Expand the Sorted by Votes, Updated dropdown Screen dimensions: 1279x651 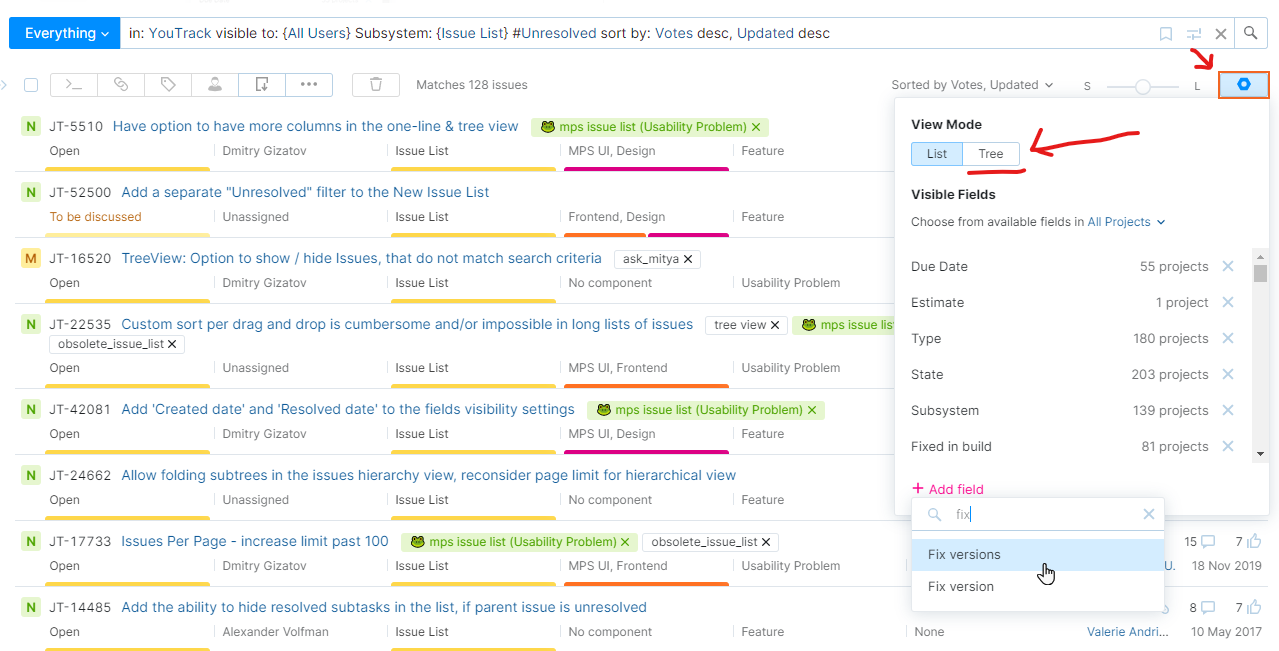click(972, 85)
